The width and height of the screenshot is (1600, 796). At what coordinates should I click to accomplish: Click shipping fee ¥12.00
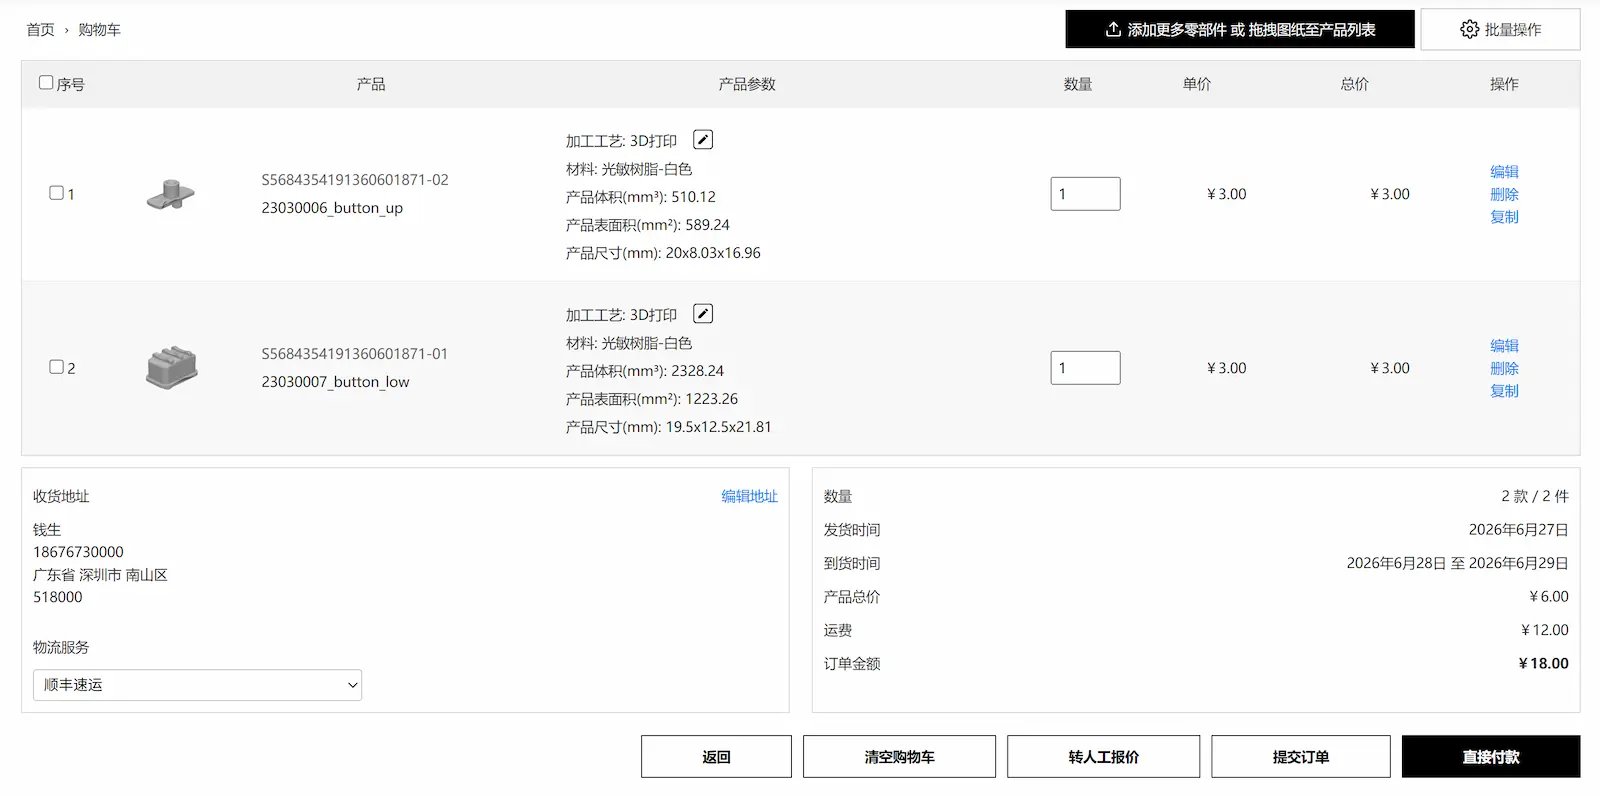1544,630
